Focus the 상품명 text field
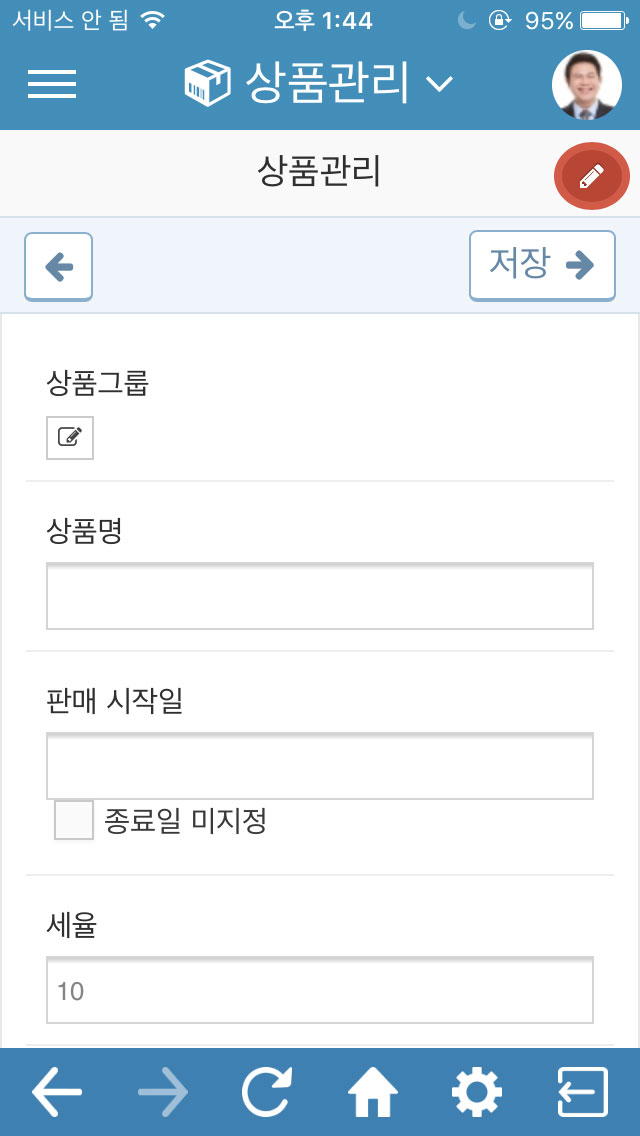 pyautogui.click(x=320, y=597)
